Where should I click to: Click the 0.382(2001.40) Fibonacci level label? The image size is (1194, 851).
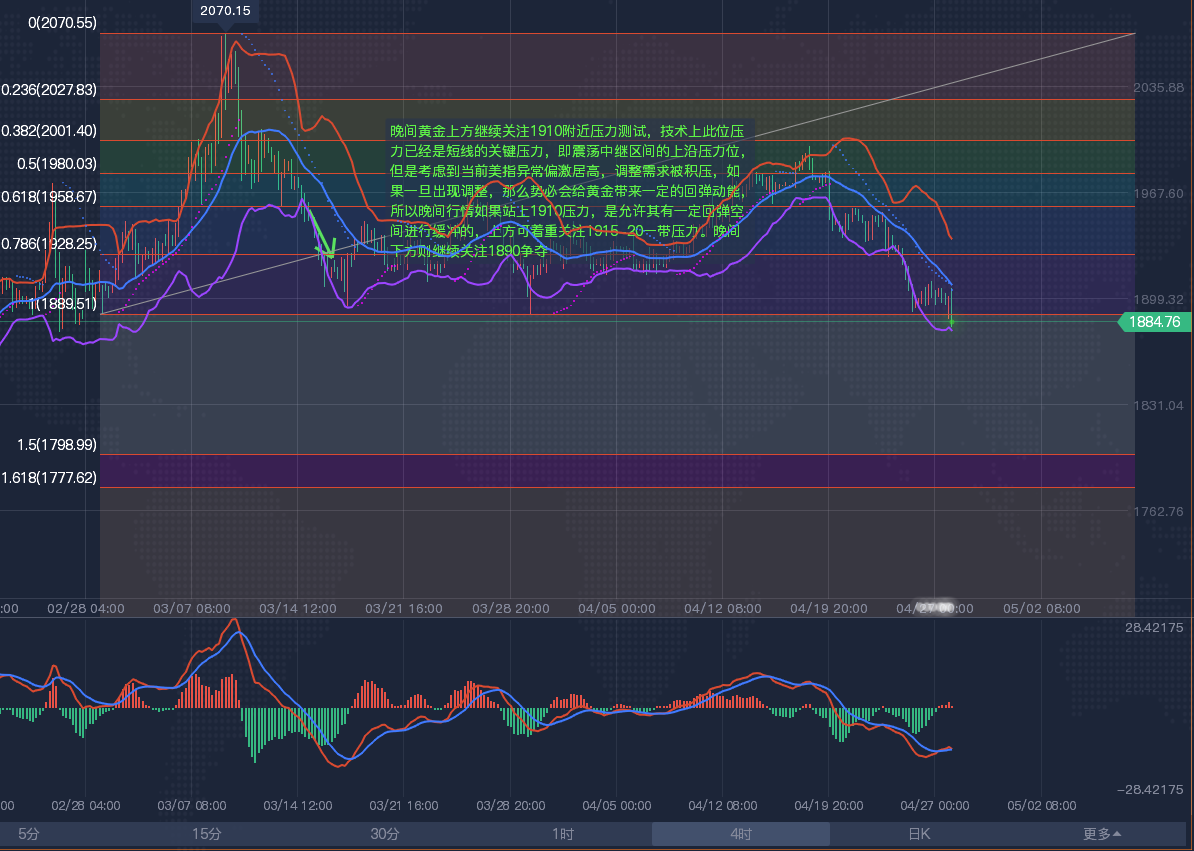point(49,131)
